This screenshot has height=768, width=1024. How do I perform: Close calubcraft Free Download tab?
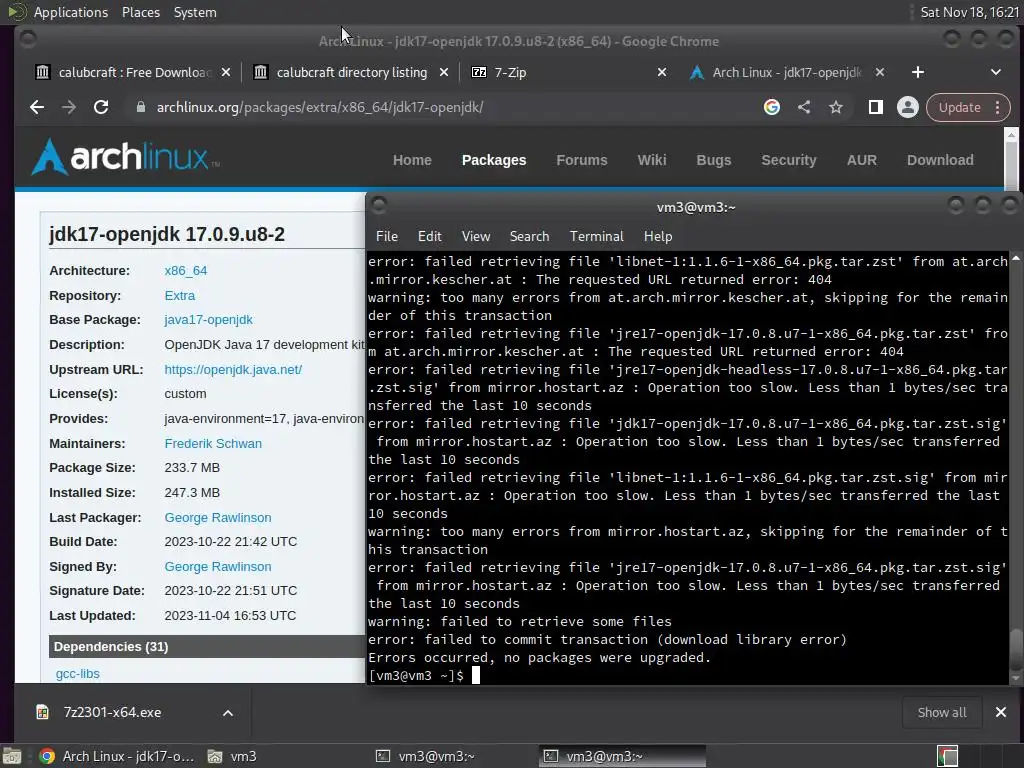coord(226,72)
